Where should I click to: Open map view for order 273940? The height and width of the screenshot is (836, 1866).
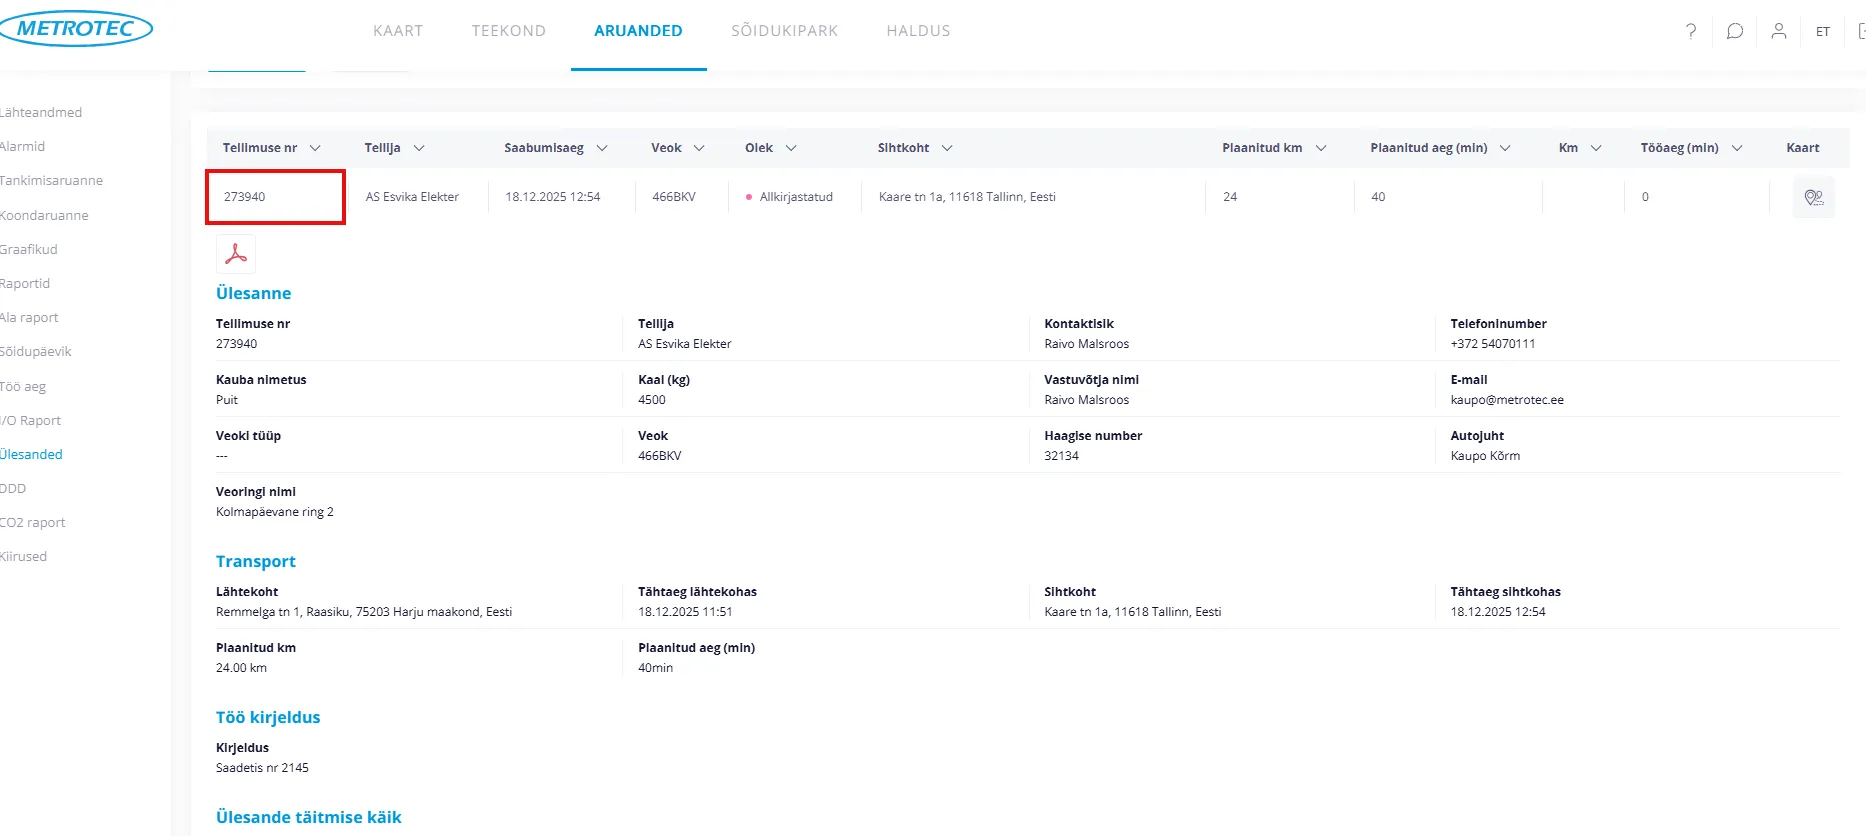pyautogui.click(x=1813, y=197)
